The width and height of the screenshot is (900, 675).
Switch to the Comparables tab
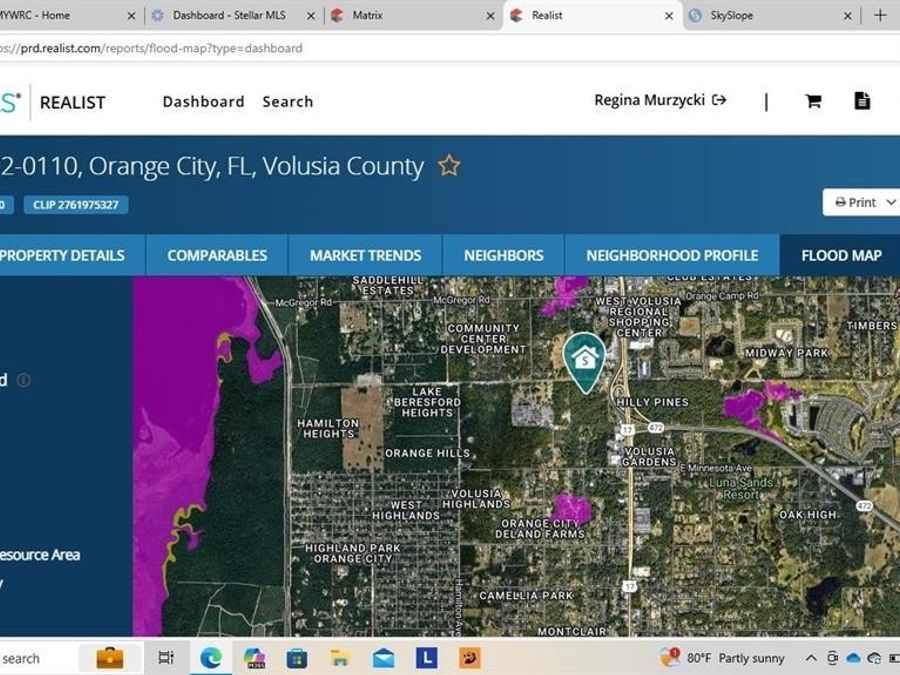(x=217, y=255)
